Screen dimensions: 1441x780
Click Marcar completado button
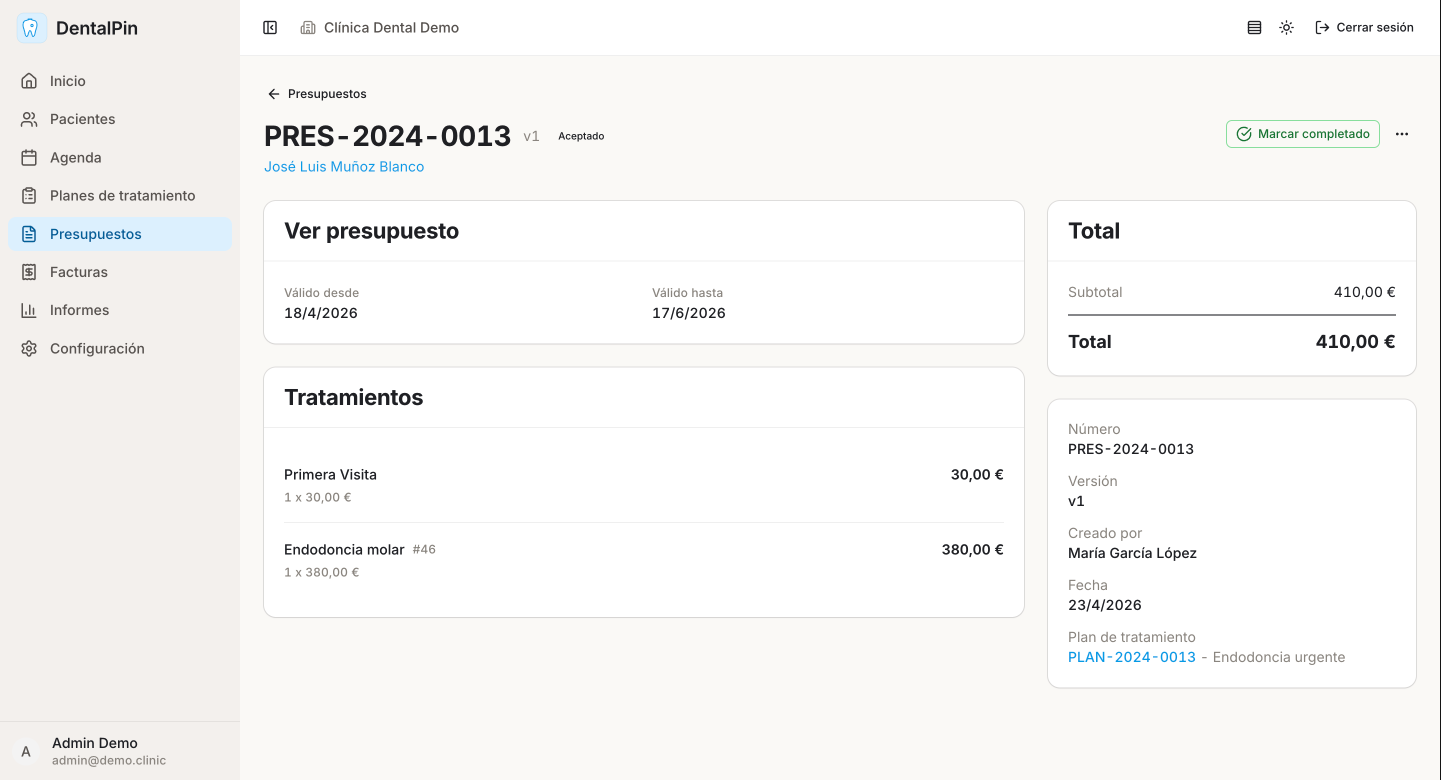pyautogui.click(x=1302, y=134)
